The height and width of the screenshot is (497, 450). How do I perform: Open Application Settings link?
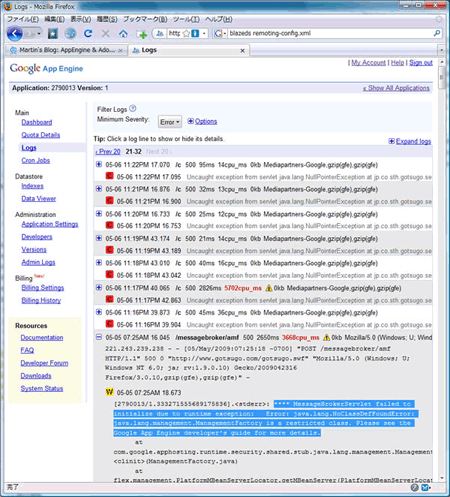pos(50,224)
